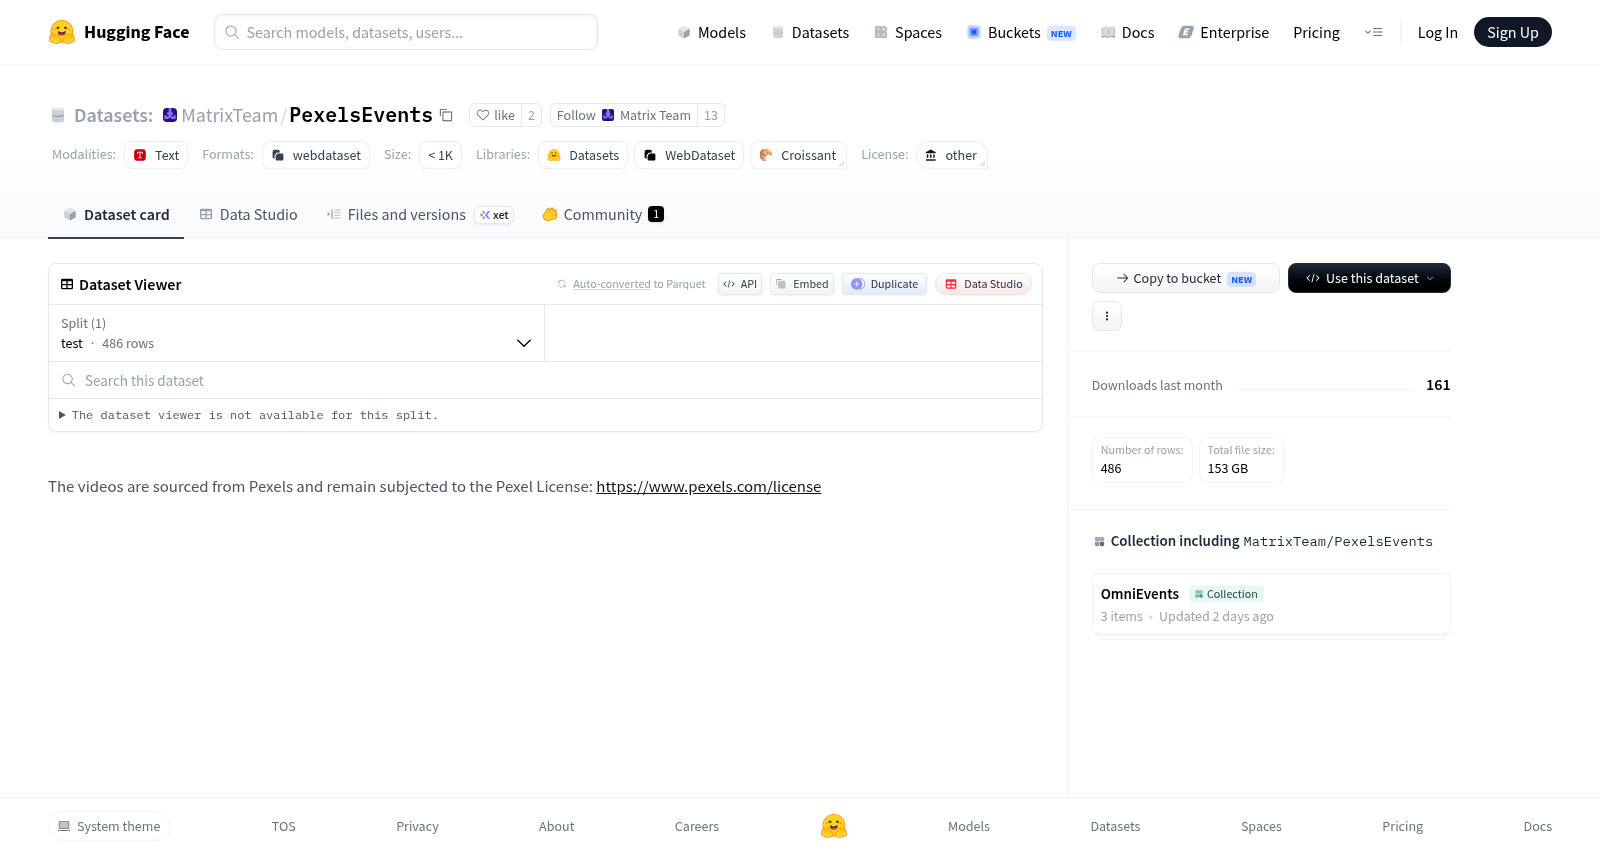This screenshot has width=1600, height=861.
Task: Open Docs in the footer
Action: (x=1537, y=826)
